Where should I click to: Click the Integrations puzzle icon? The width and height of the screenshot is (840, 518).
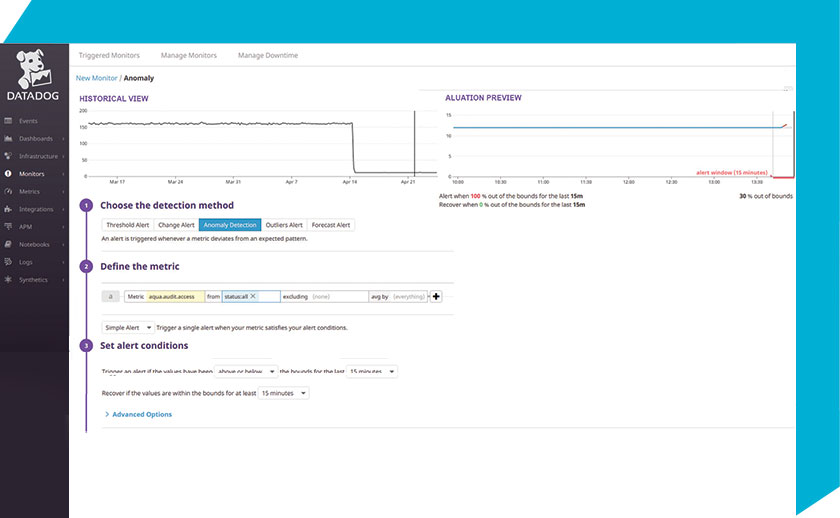click(x=8, y=209)
